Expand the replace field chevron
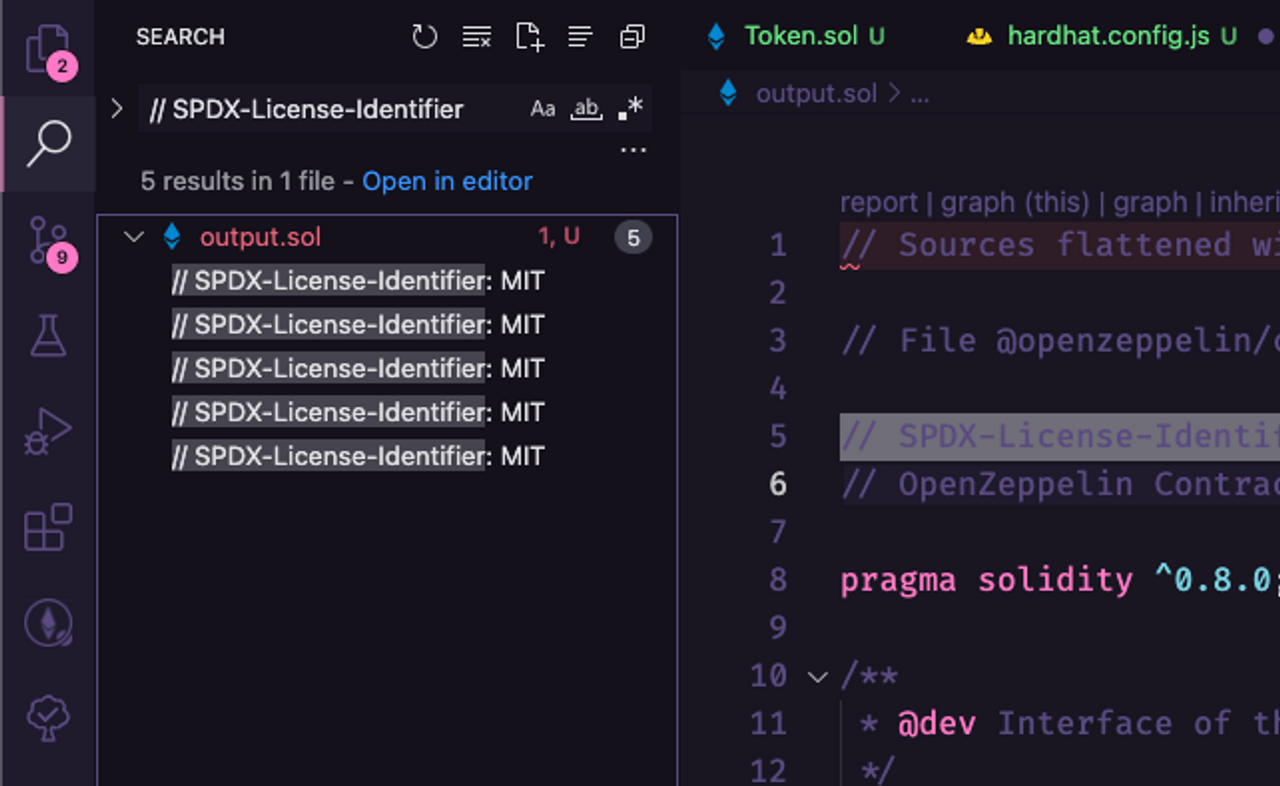This screenshot has height=786, width=1280. [x=117, y=108]
